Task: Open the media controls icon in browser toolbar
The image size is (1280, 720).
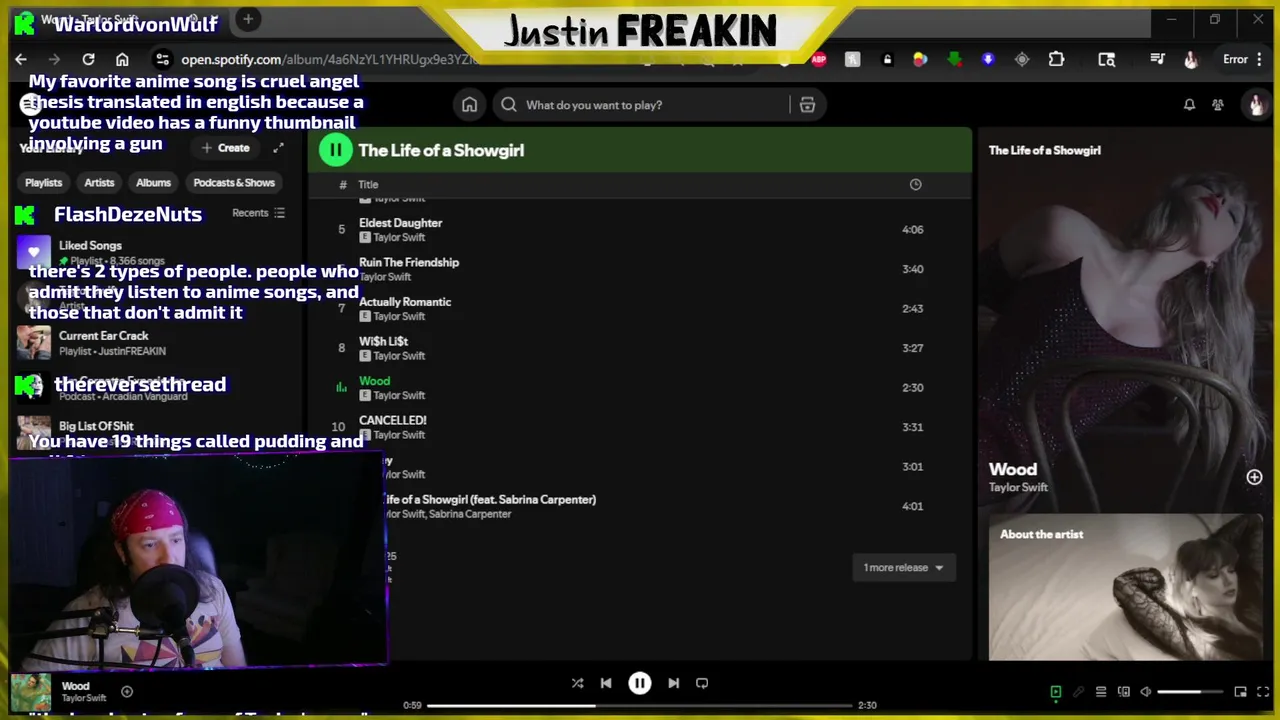Action: point(1157,59)
